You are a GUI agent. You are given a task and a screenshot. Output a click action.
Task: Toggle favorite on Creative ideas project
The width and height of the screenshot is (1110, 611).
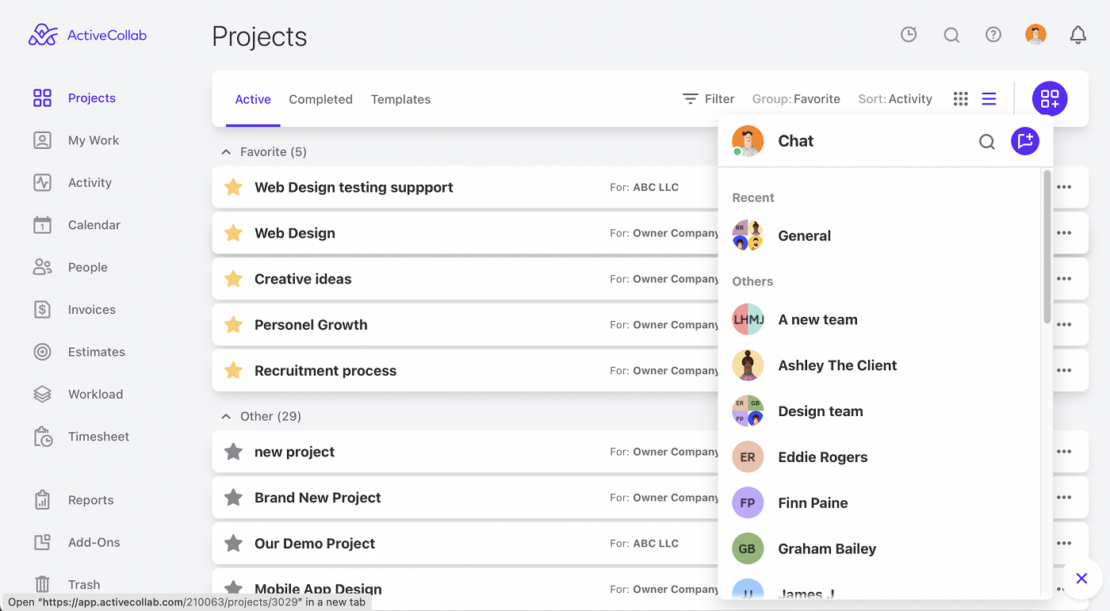(x=233, y=279)
